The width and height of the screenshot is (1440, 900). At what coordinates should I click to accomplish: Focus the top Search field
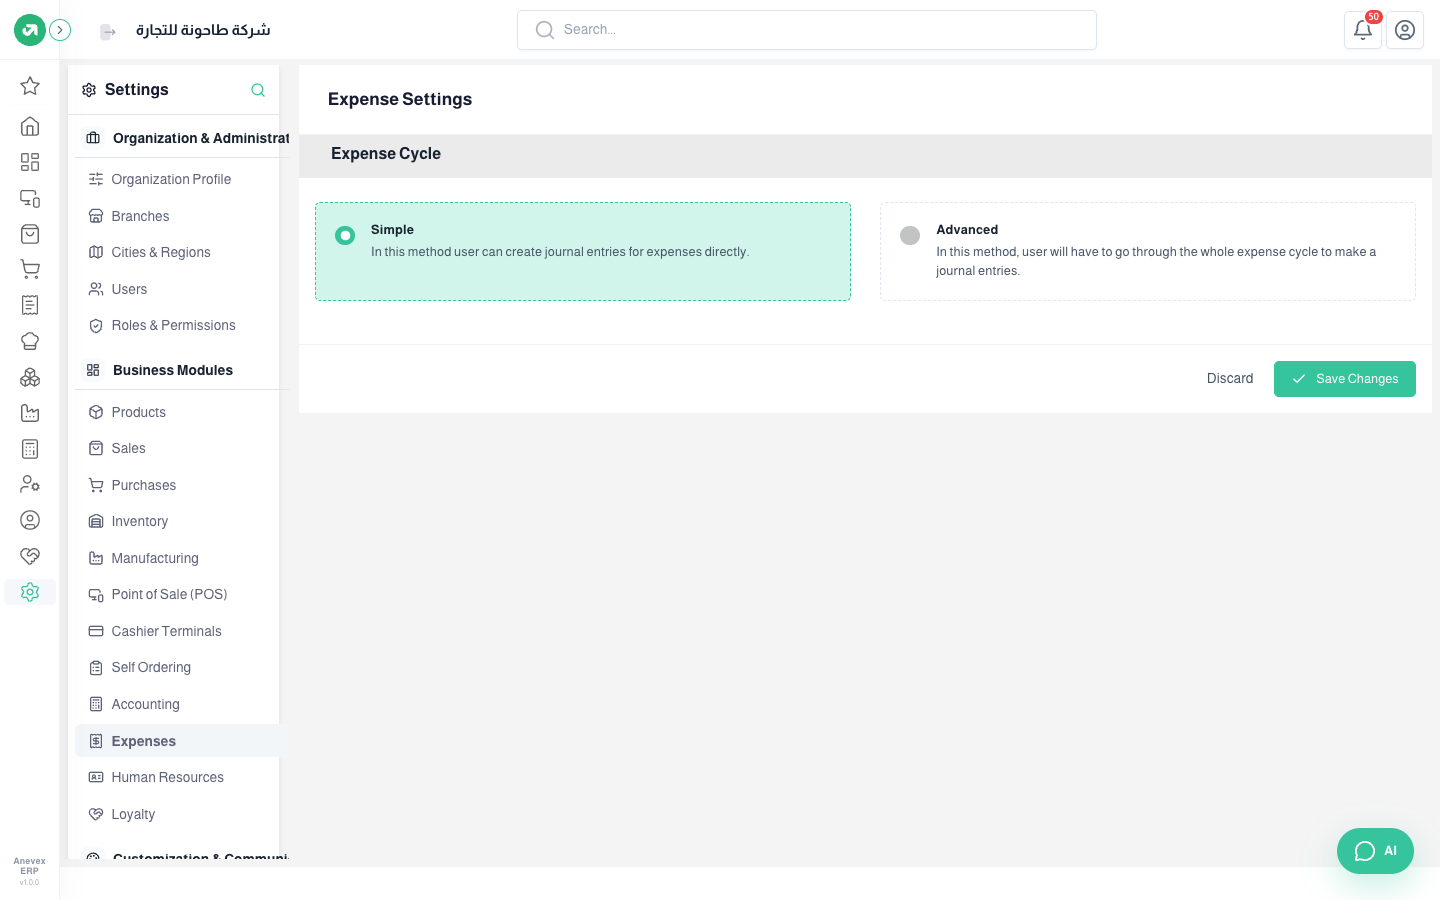click(807, 30)
